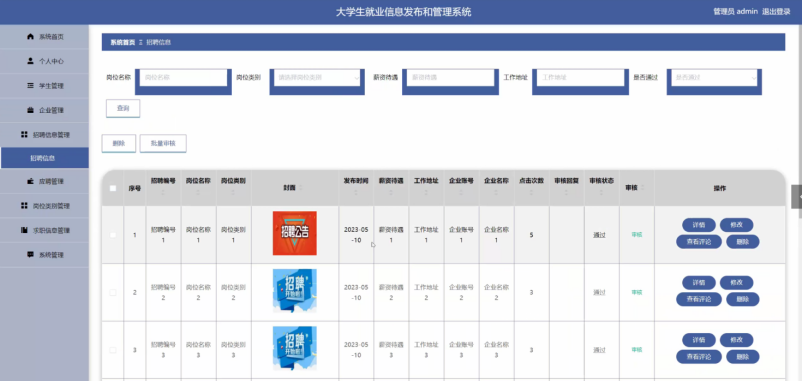This screenshot has width=802, height=381.
Task: Open the blue 招聘 cover in row 2
Action: 295,291
